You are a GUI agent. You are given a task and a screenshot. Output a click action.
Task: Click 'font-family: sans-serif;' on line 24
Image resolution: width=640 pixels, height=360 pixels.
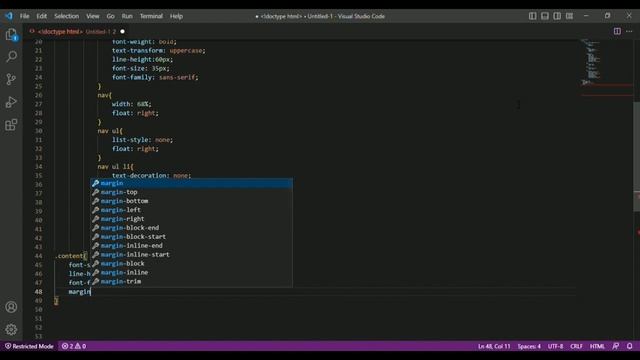tap(155, 77)
